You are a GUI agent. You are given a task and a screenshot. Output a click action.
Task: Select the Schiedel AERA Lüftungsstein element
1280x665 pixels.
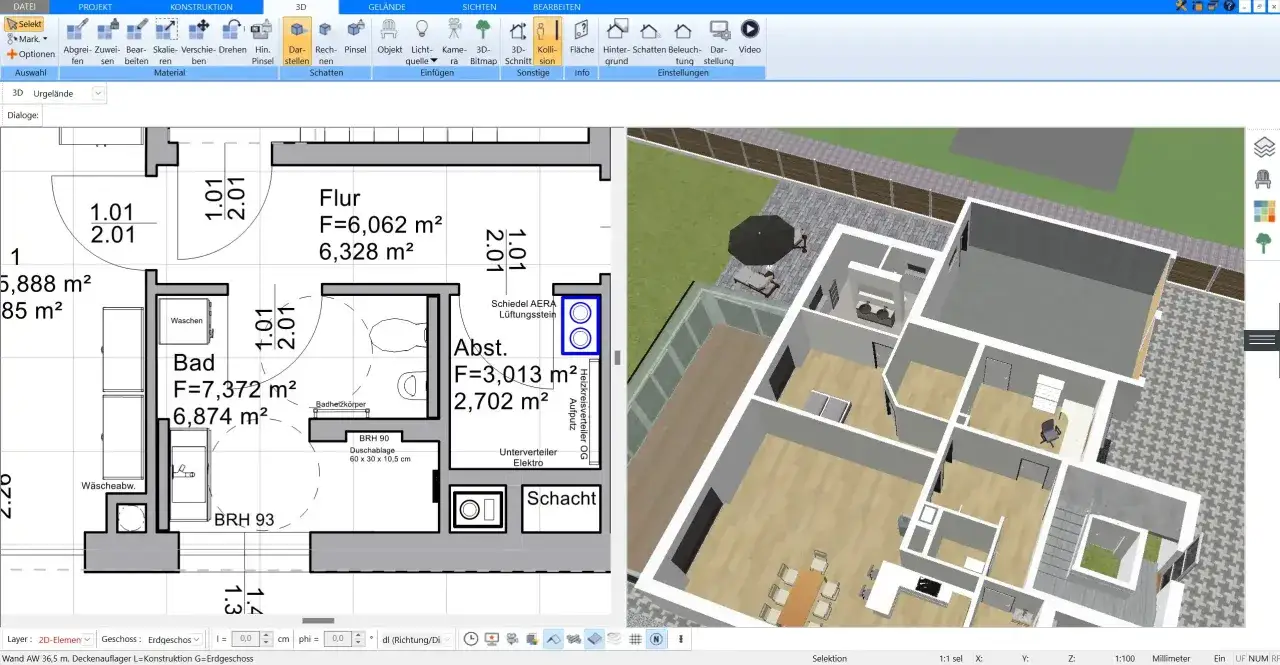580,325
